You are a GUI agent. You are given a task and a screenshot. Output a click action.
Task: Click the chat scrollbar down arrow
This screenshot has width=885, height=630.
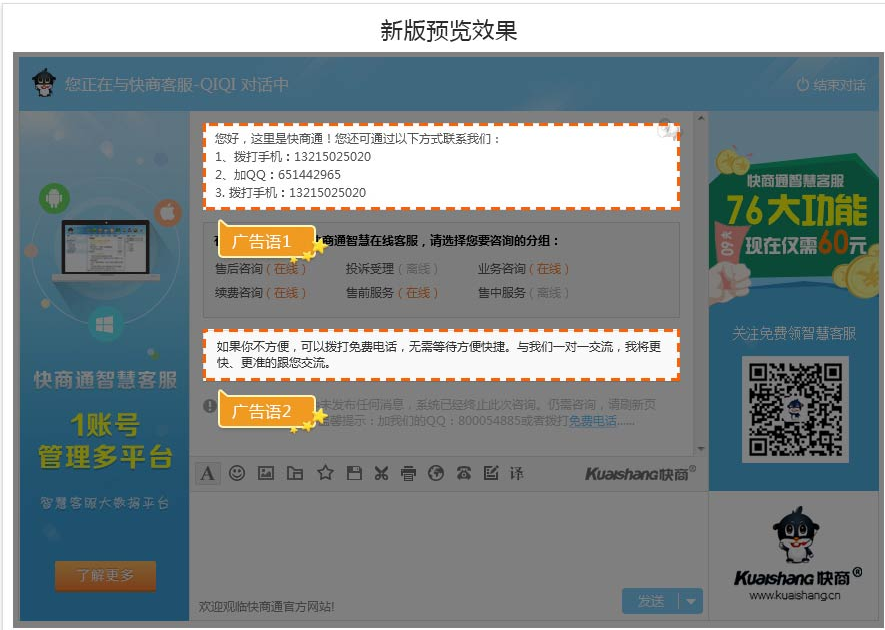click(700, 449)
